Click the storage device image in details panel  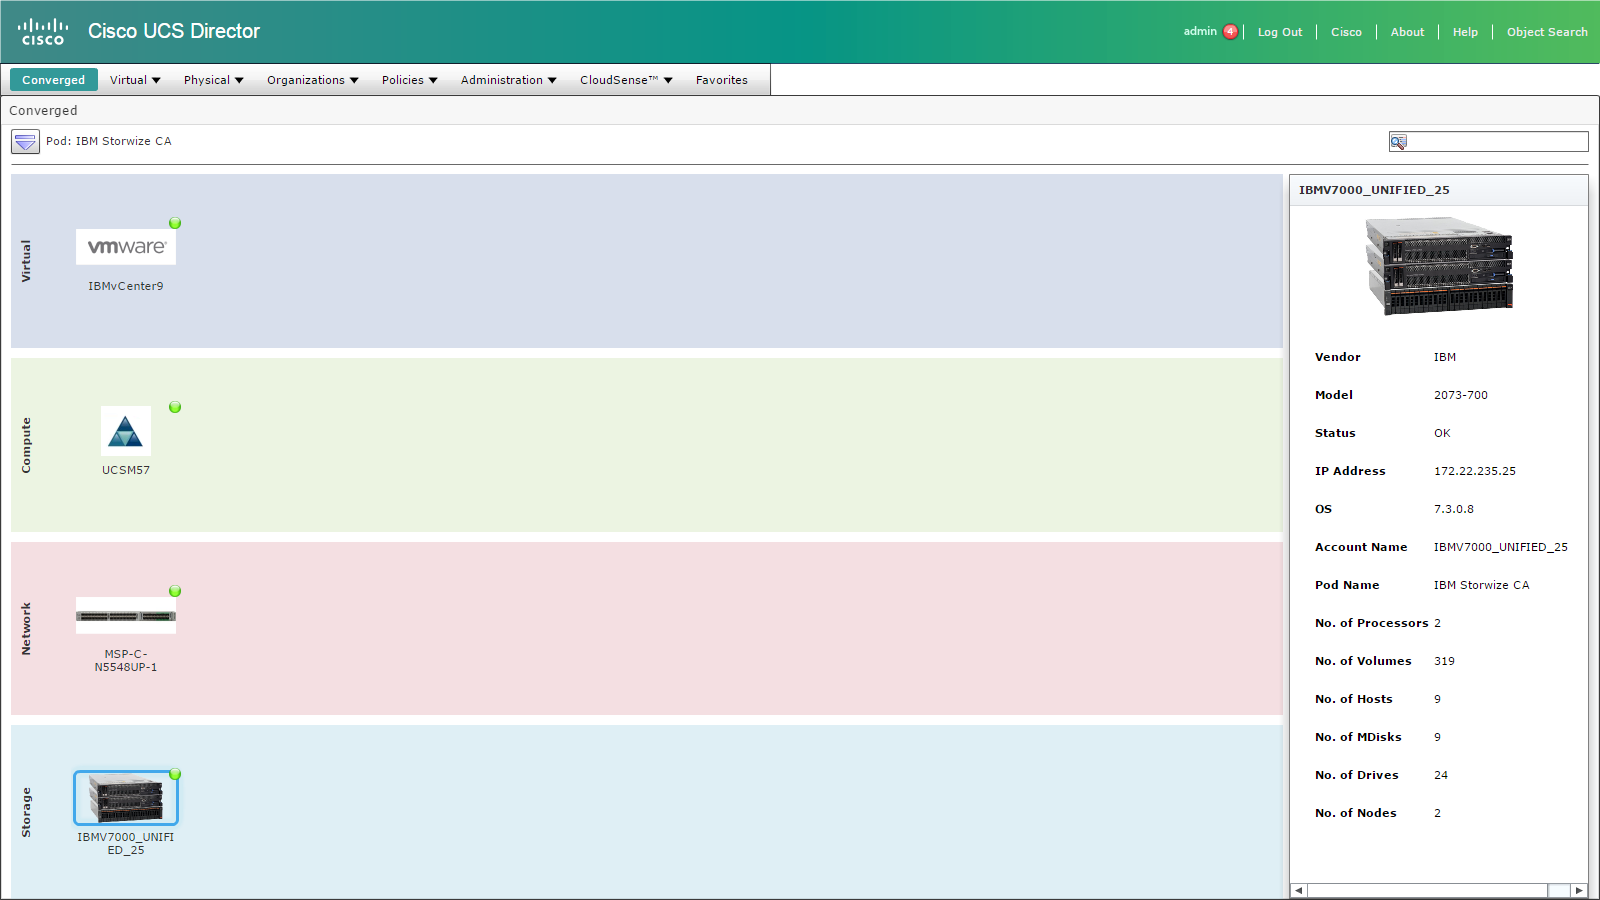click(1439, 267)
